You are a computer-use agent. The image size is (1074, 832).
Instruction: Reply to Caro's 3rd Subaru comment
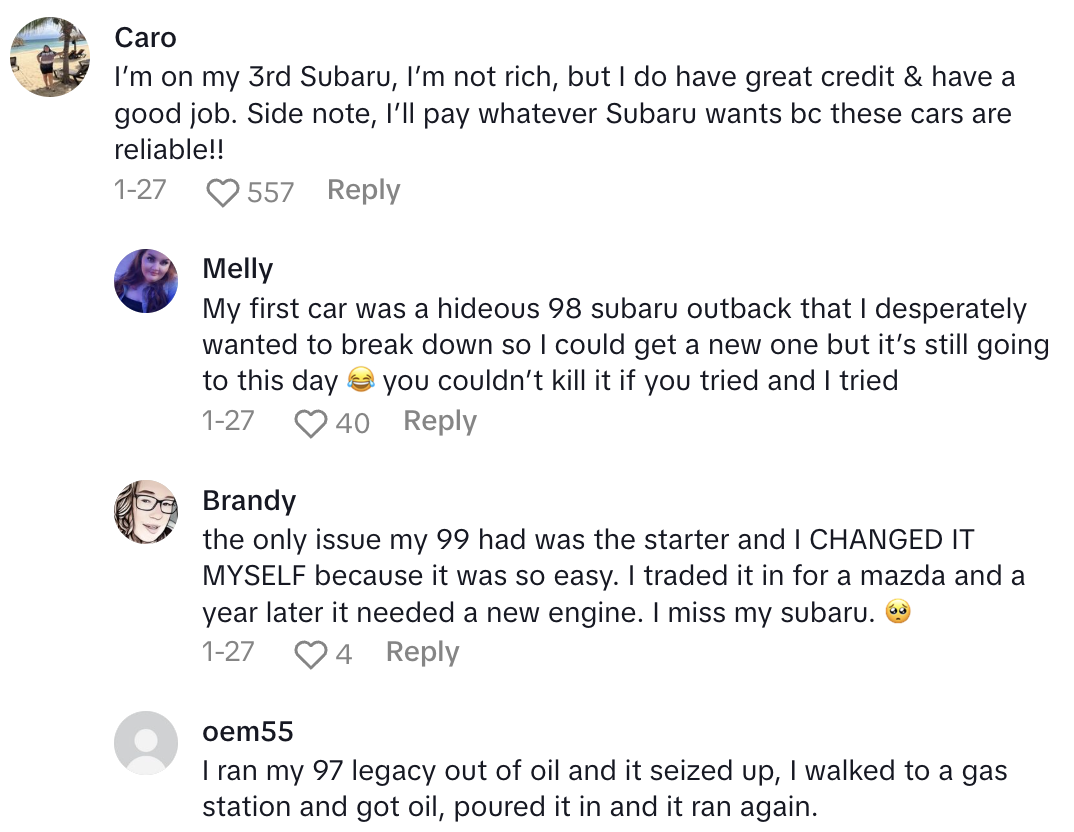tap(363, 190)
